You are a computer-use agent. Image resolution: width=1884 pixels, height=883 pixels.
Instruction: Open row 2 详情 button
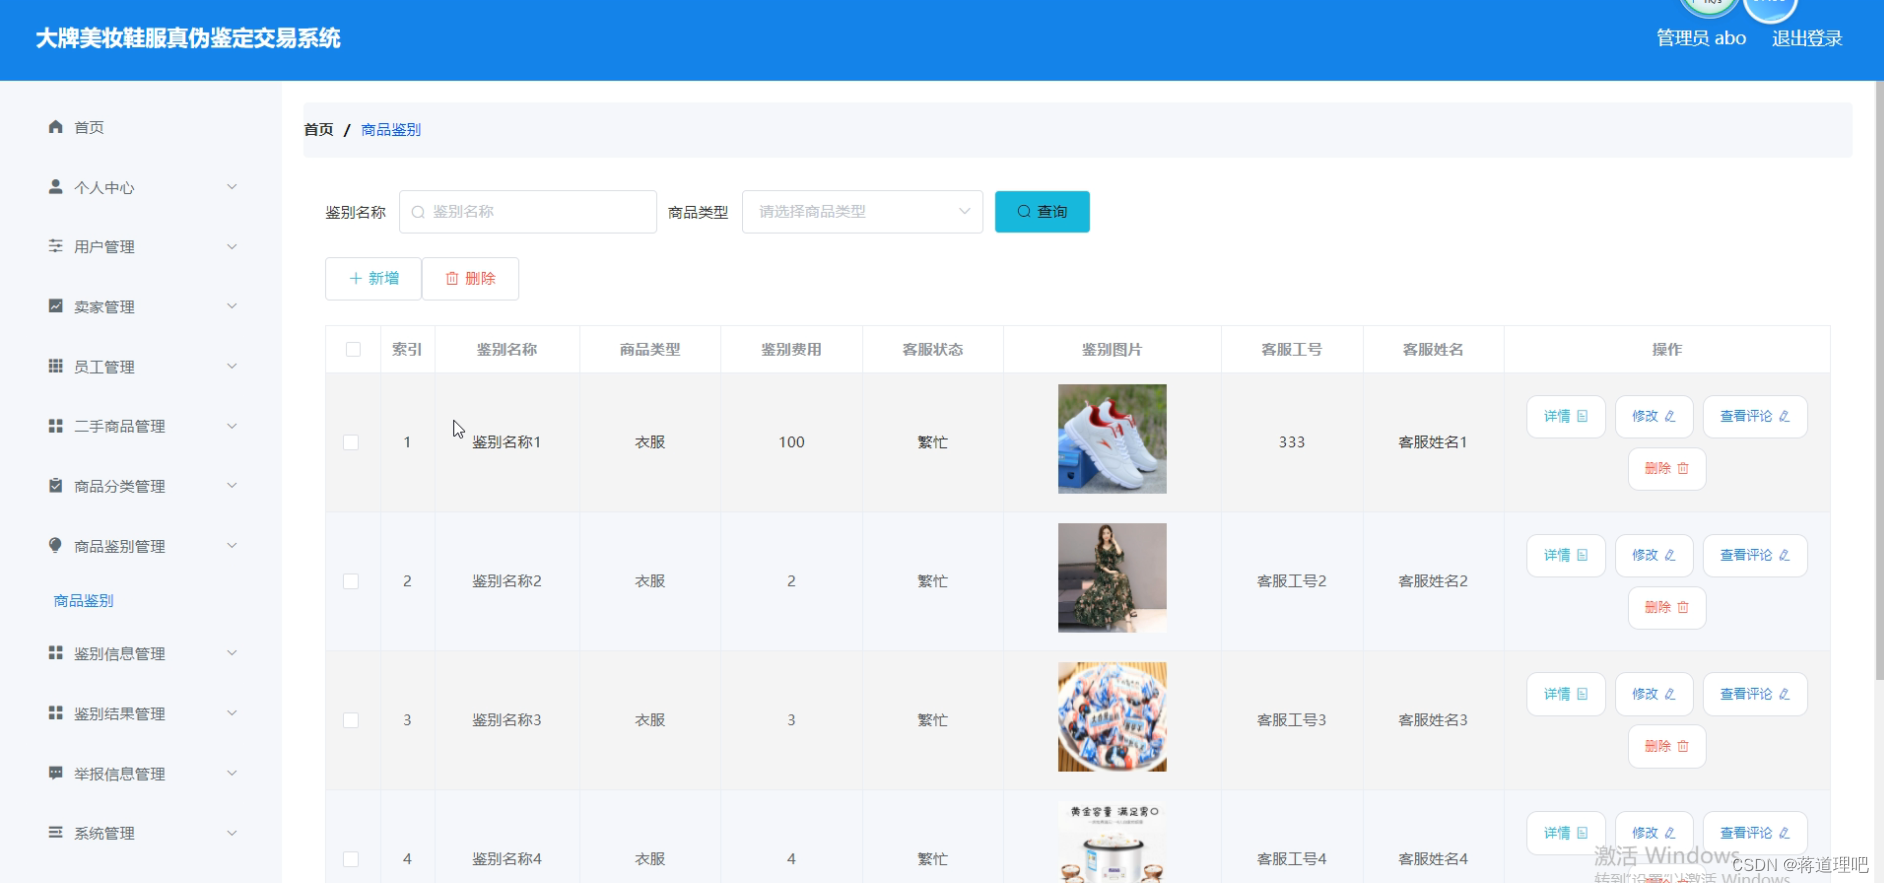(1566, 556)
